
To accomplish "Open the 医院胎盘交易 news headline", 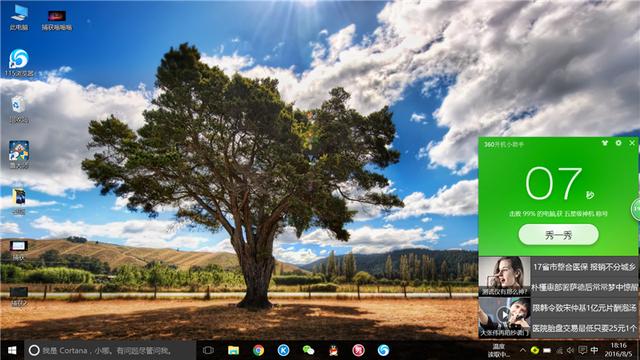I will (584, 328).
